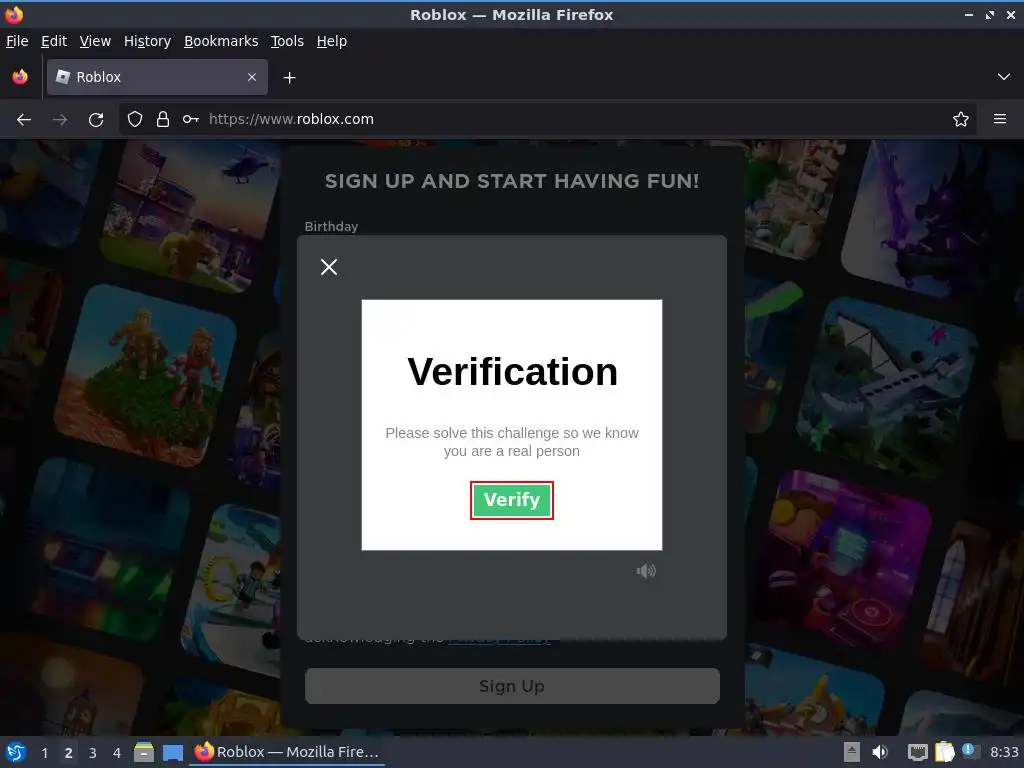1024x768 pixels.
Task: Open the clipboard manager tray icon
Action: [x=945, y=752]
